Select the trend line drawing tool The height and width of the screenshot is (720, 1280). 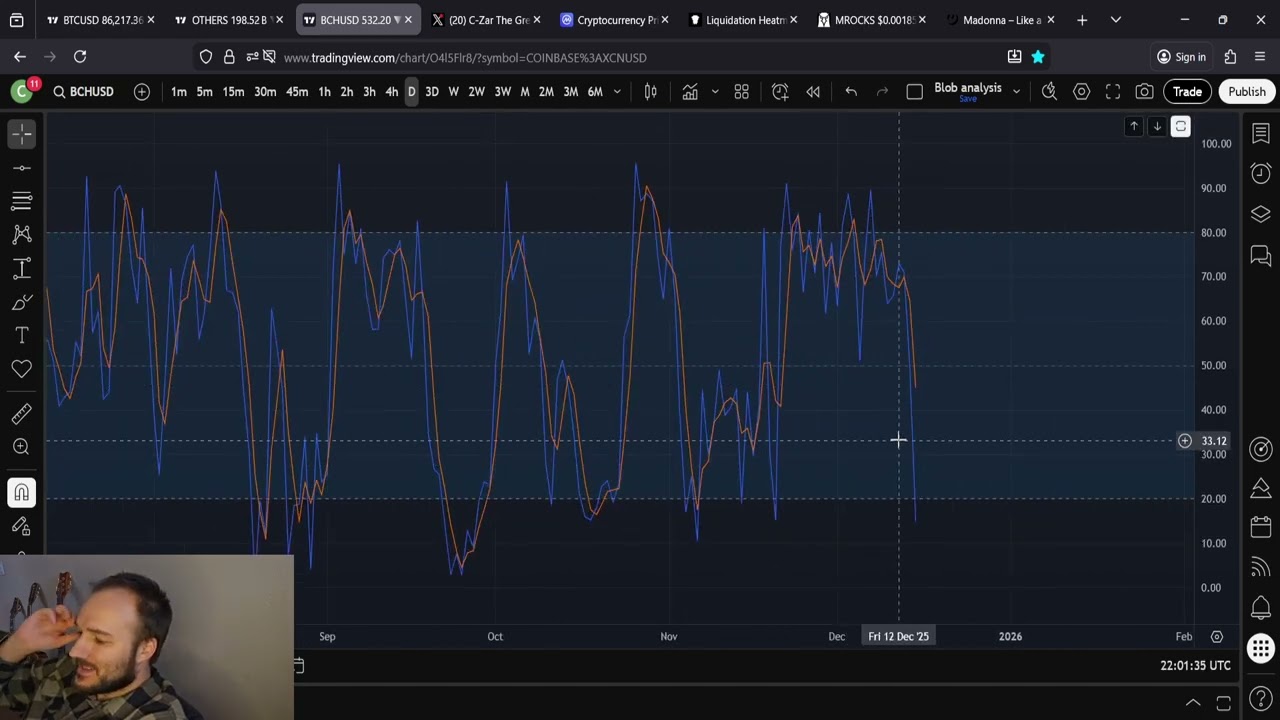pyautogui.click(x=22, y=167)
